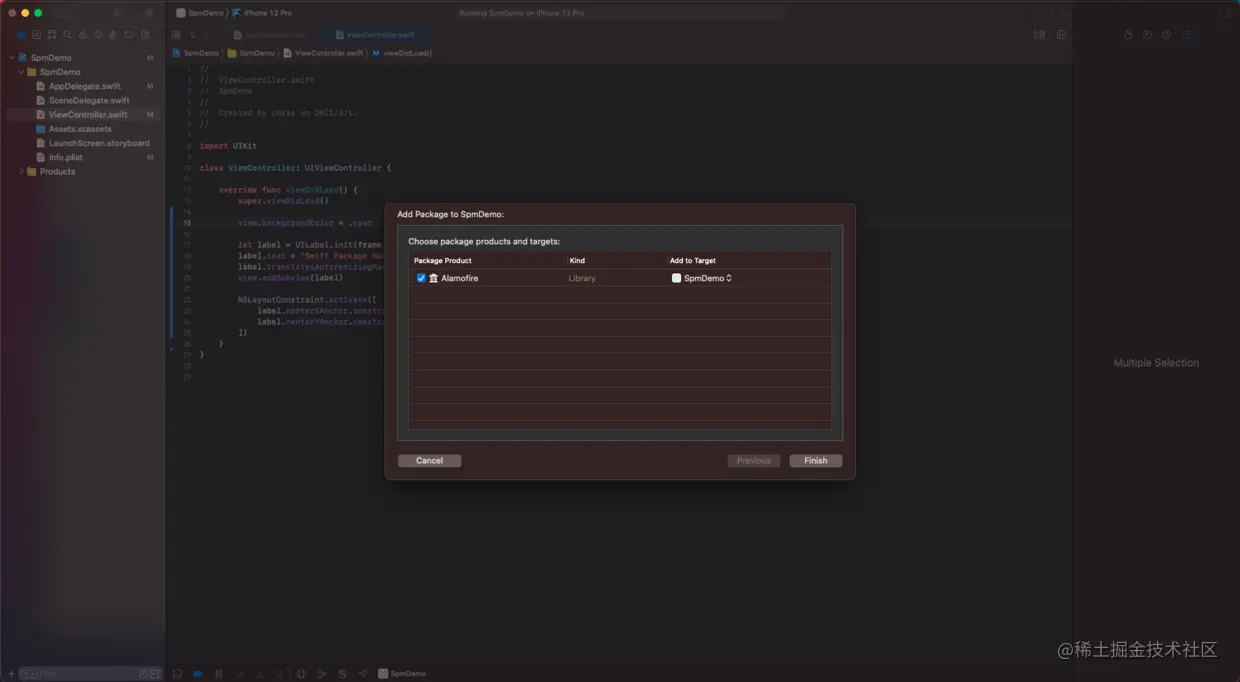Toggle the SpmDemo target checkbox
Screen dimensions: 1240x682
point(677,278)
